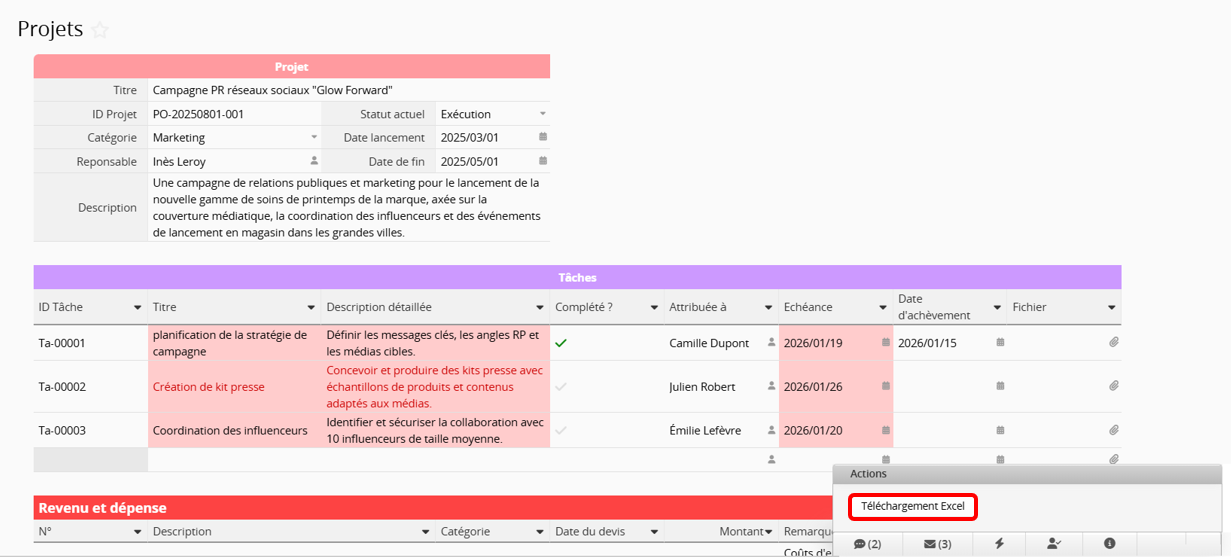Open the approval user-check icon tab
The height and width of the screenshot is (557, 1231).
point(1054,544)
